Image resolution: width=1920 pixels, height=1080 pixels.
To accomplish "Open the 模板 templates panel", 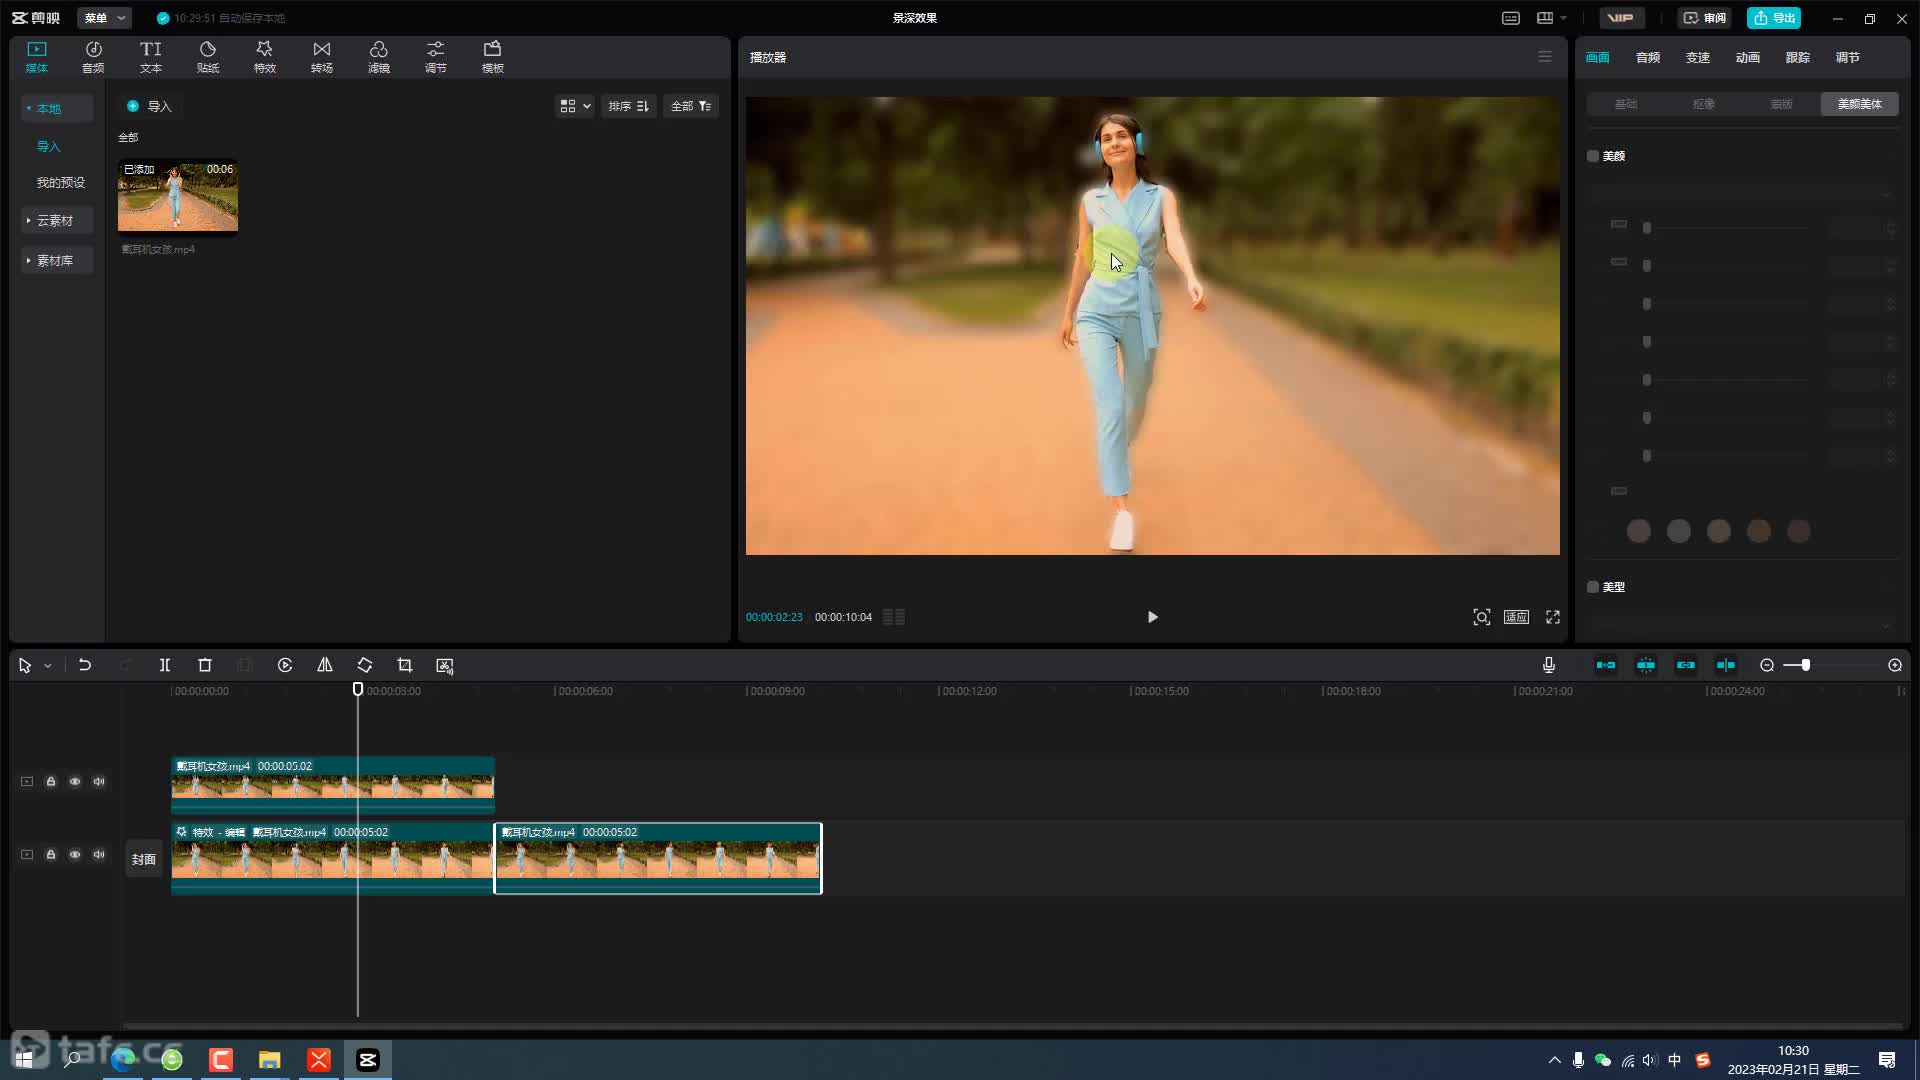I will pyautogui.click(x=493, y=57).
